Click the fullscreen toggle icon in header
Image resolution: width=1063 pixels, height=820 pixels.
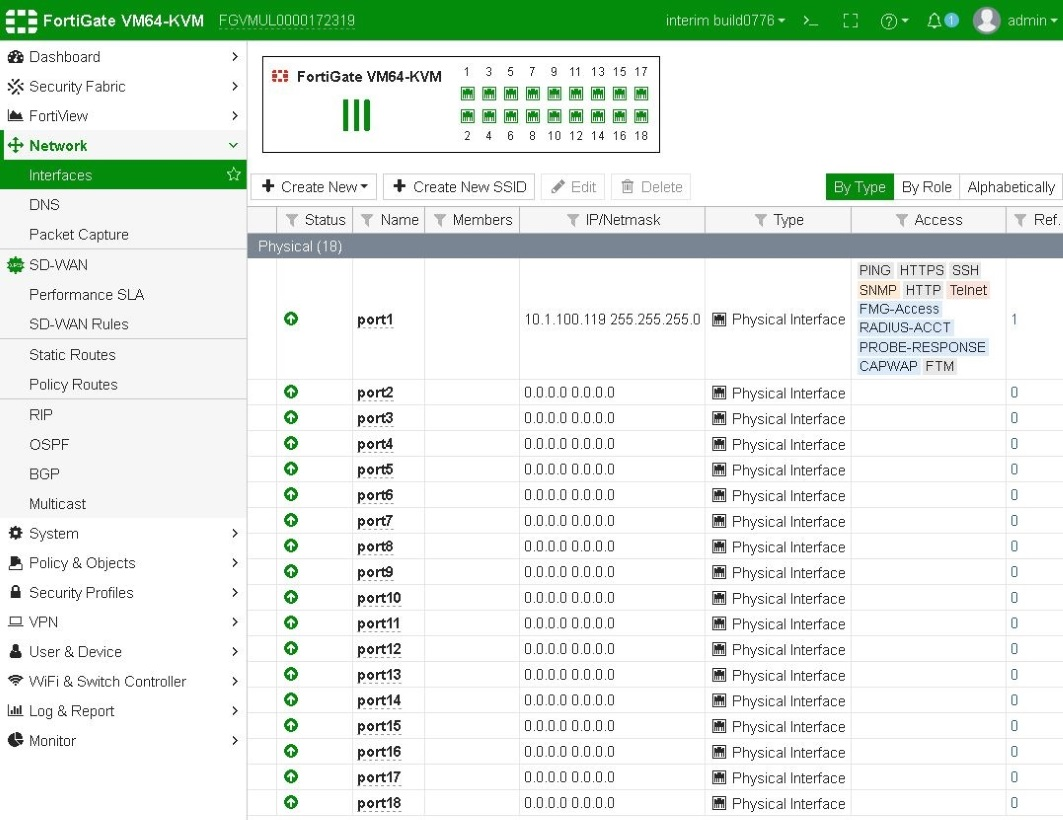851,21
